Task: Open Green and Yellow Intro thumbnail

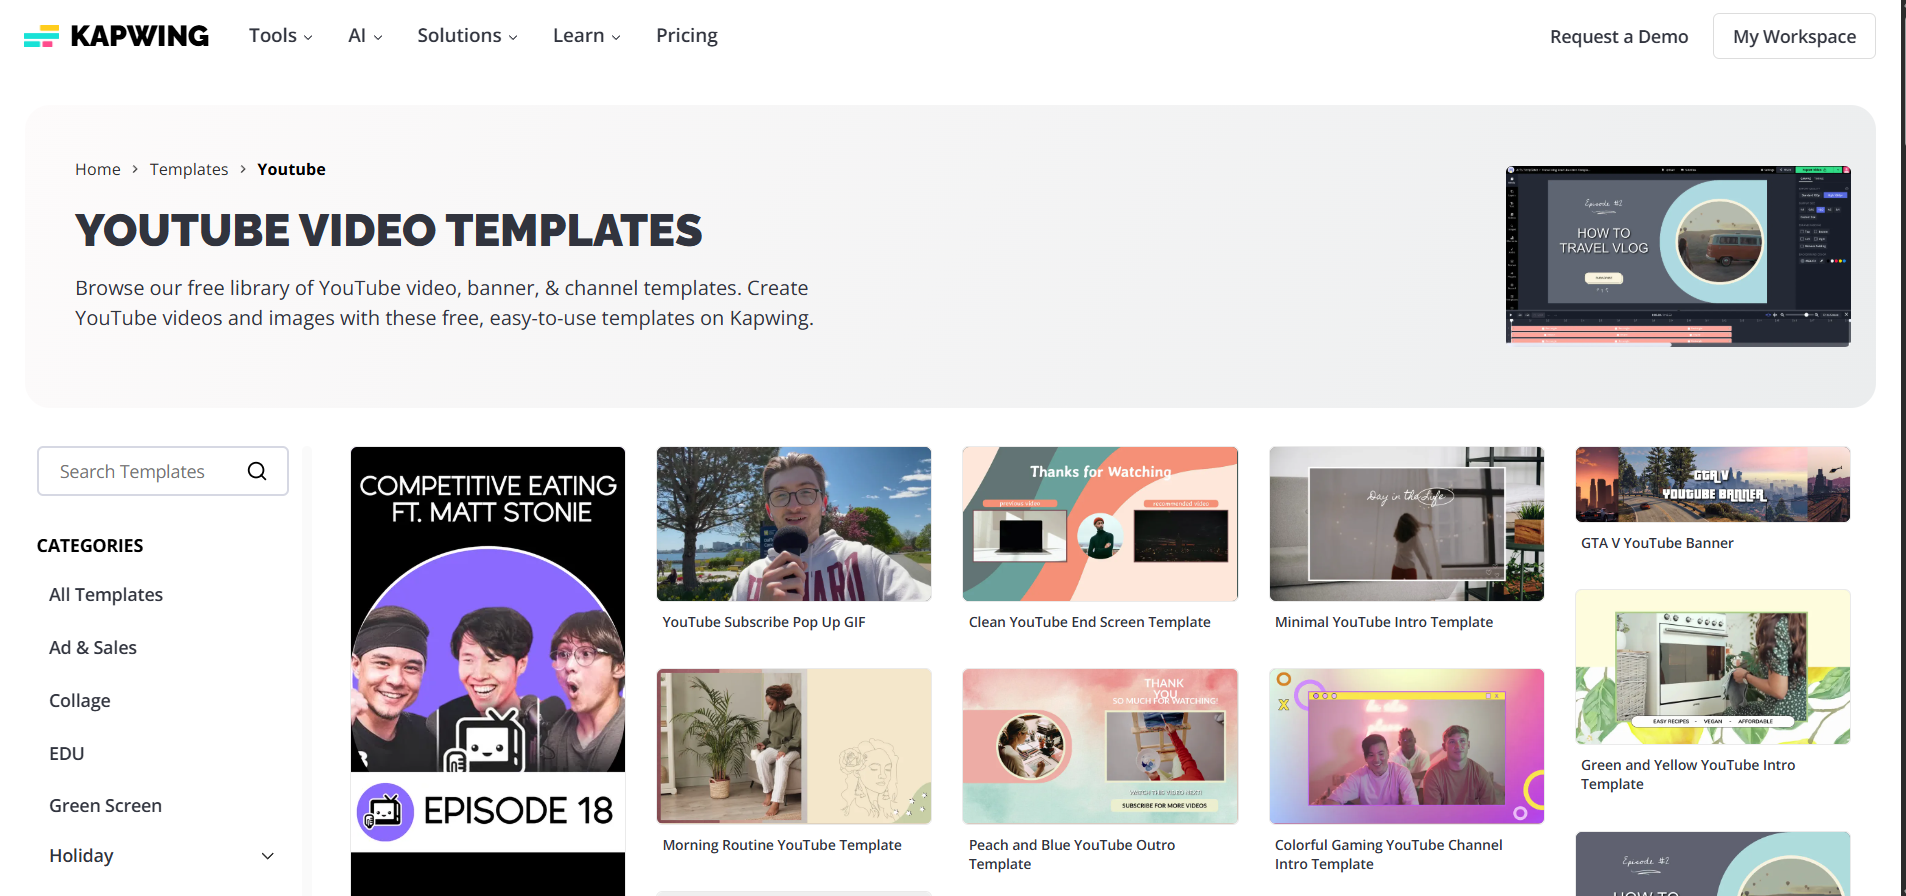Action: (x=1713, y=667)
